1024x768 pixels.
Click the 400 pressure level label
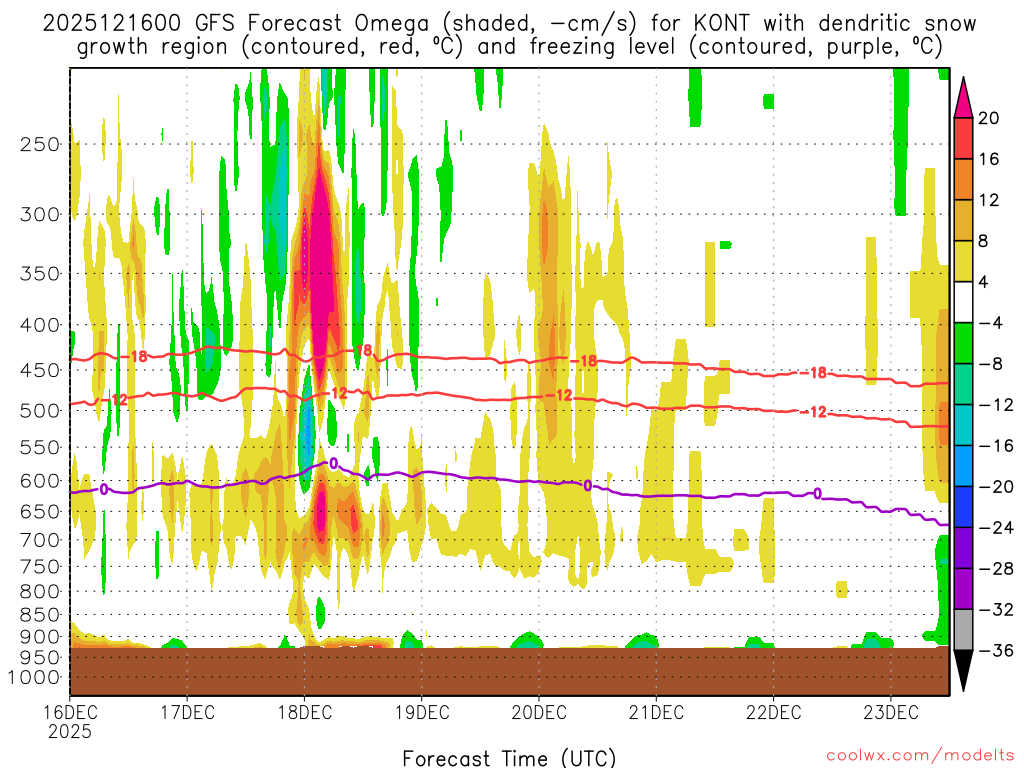(x=40, y=325)
